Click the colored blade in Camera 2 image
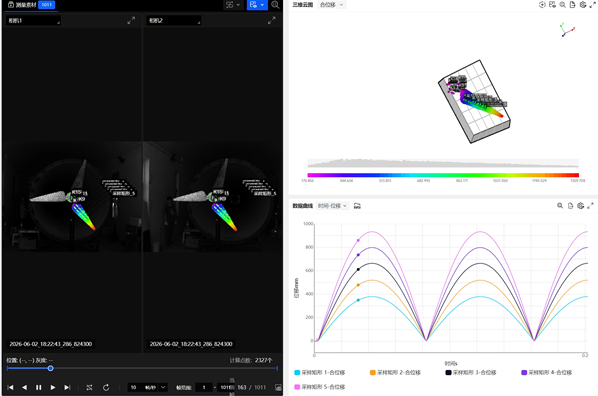This screenshot has width=598, height=396. pos(225,217)
